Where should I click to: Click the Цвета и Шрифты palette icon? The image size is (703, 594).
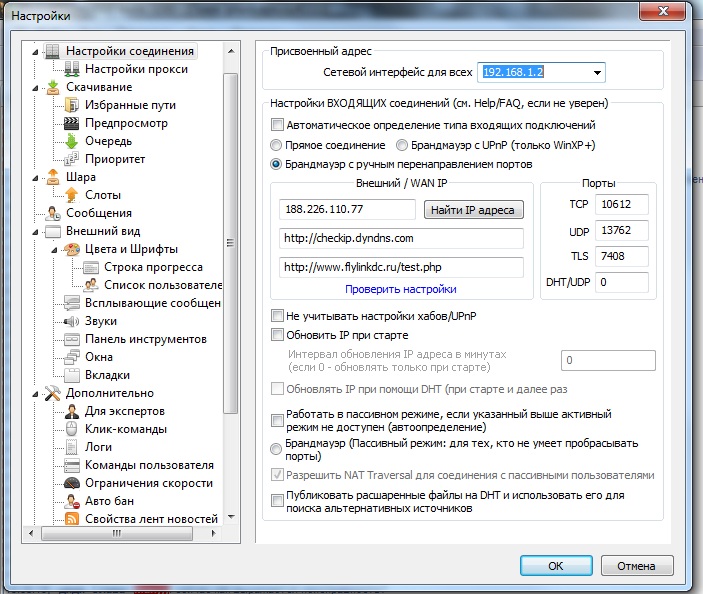coord(72,249)
